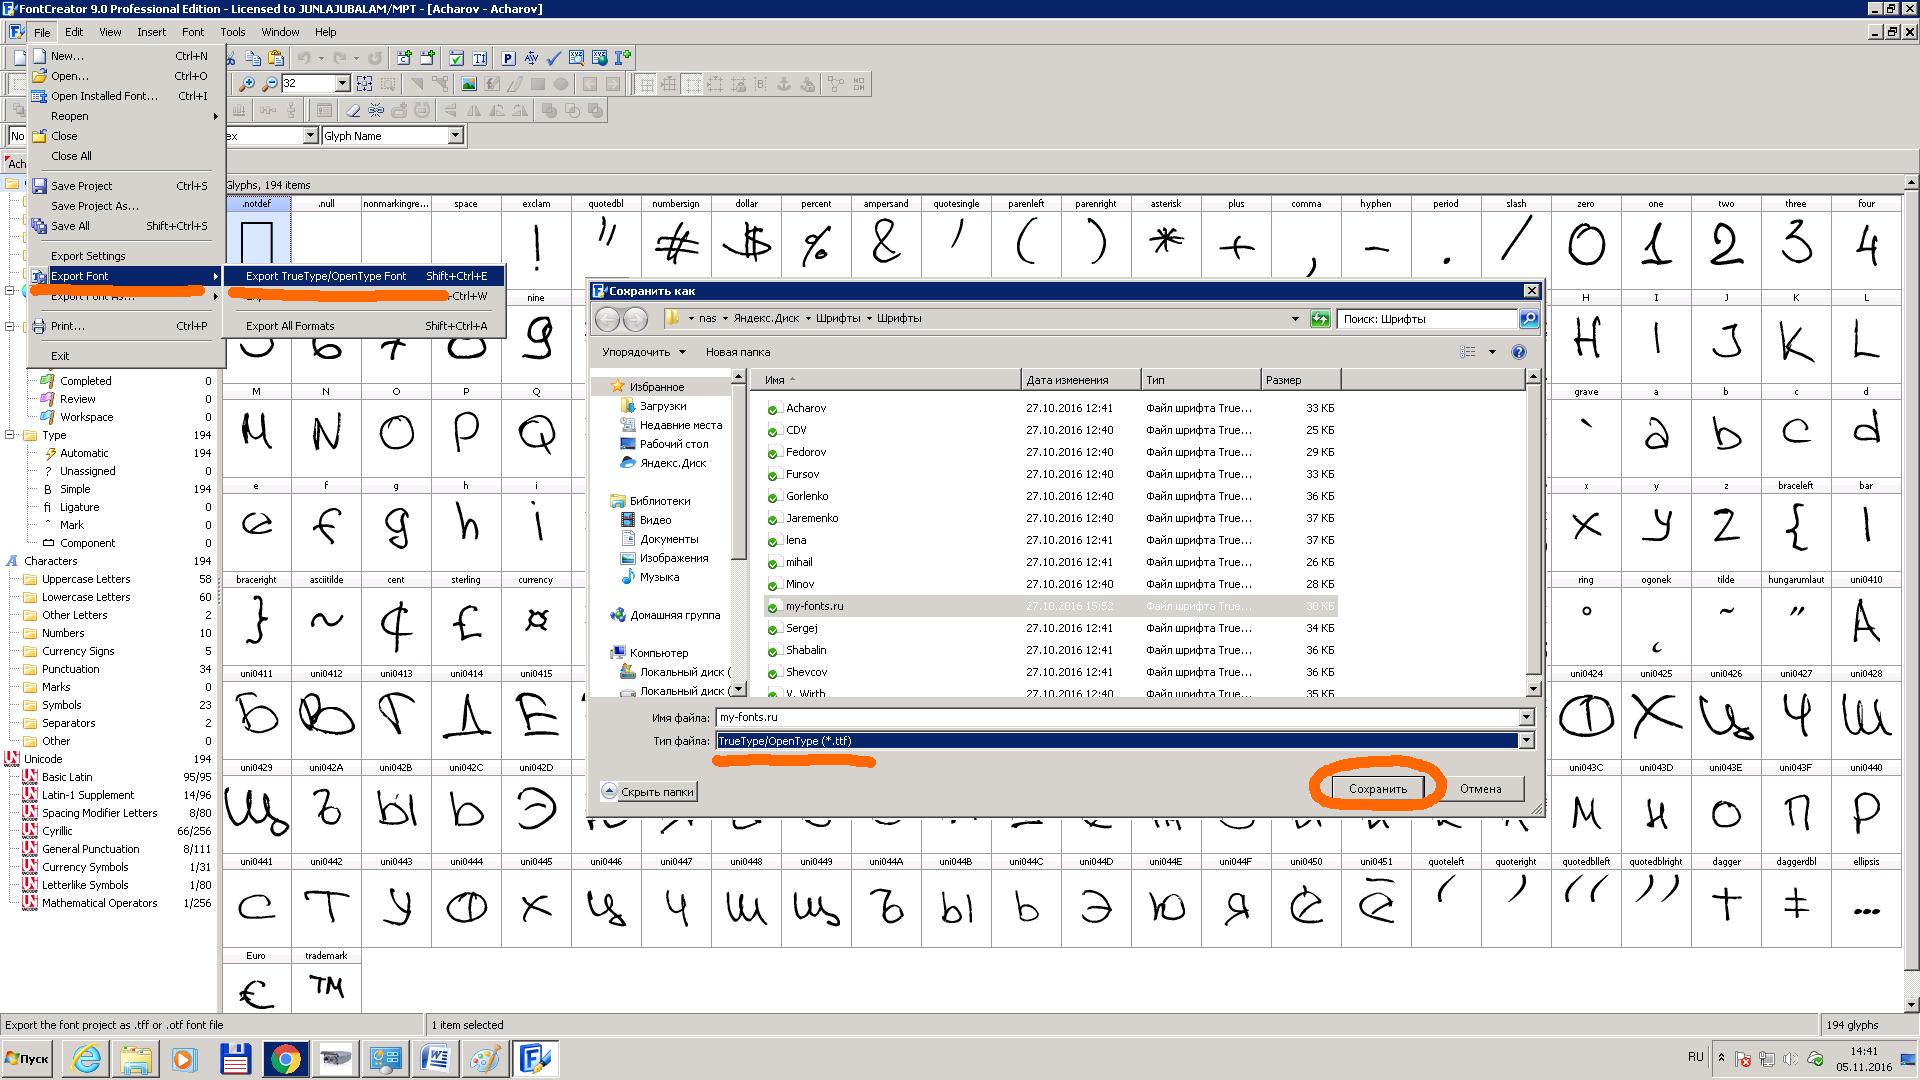Open the Тип файла dropdown arrow
The height and width of the screenshot is (1080, 1920).
pyautogui.click(x=1526, y=741)
